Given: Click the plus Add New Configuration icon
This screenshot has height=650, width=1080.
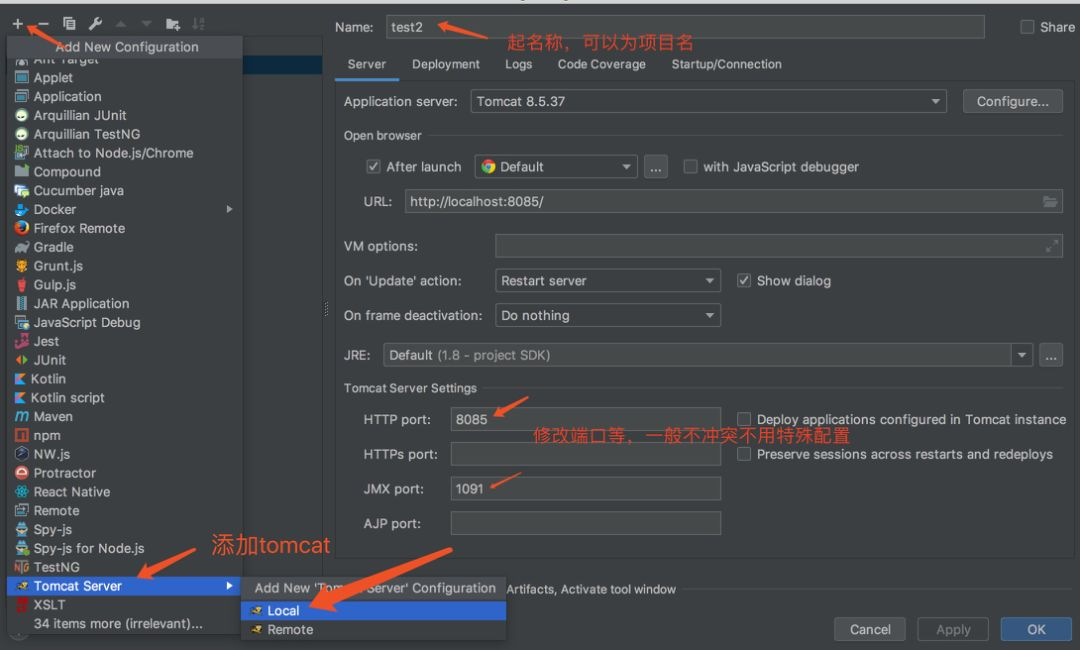Looking at the screenshot, I should 18,24.
